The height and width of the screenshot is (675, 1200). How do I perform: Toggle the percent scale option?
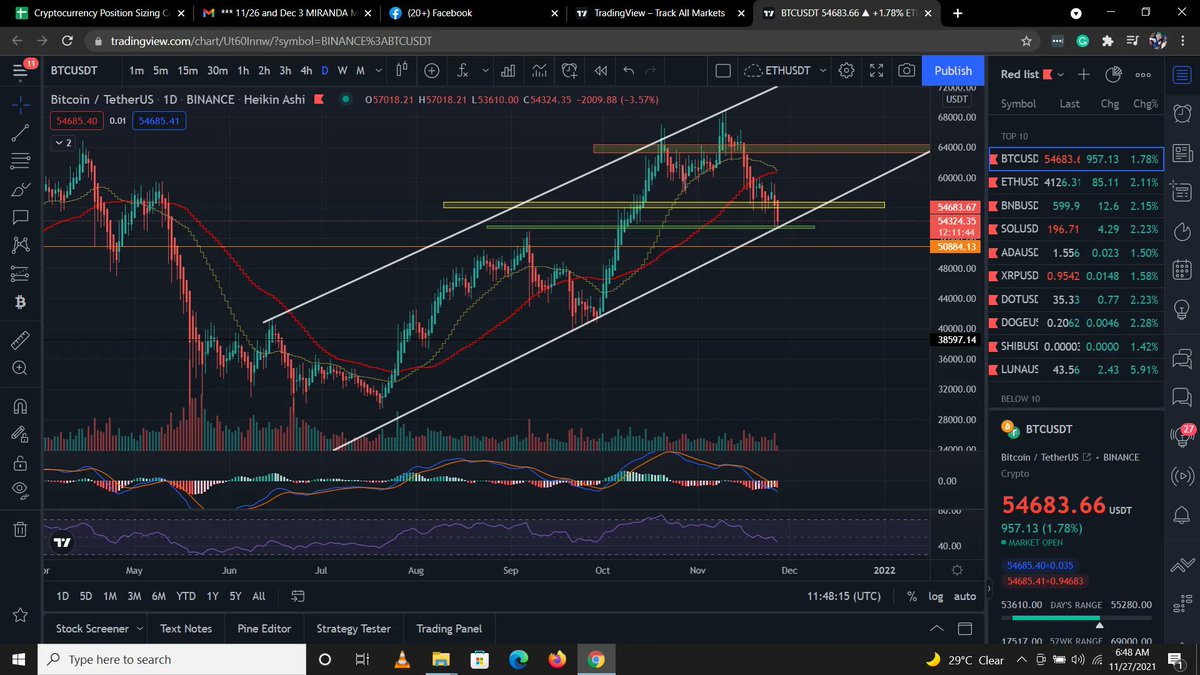point(912,596)
